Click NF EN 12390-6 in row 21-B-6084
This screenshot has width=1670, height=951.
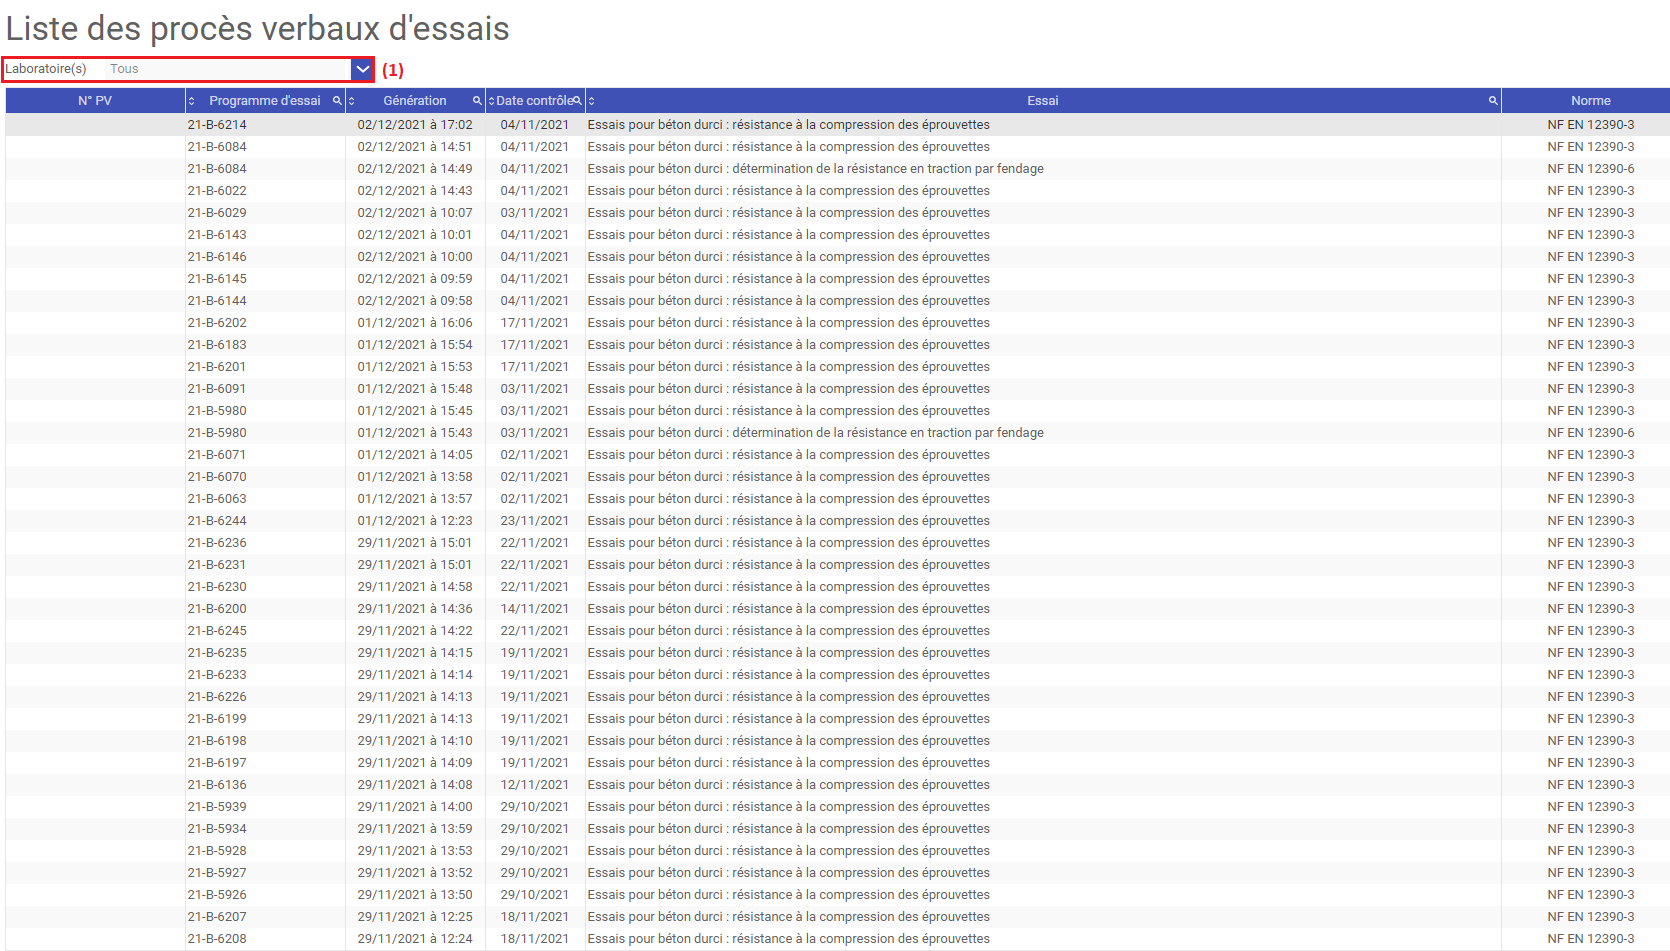(1591, 169)
